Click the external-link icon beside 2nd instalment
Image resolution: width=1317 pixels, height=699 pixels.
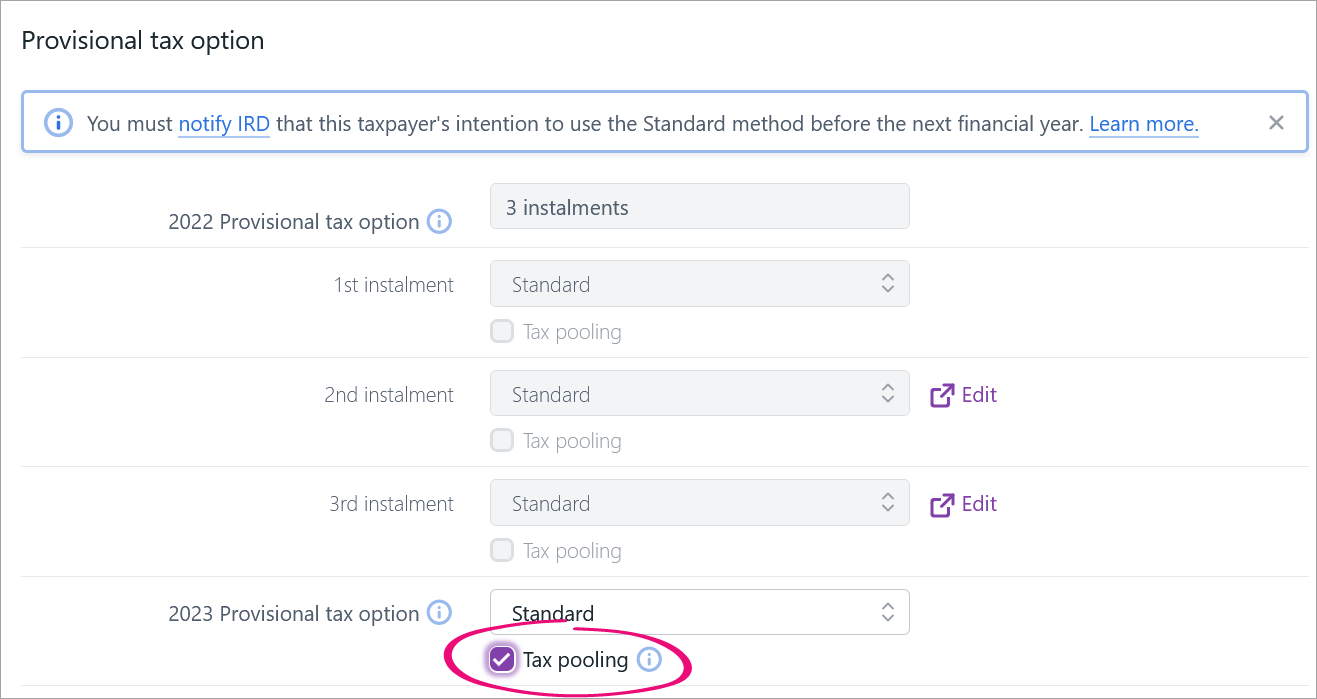942,395
